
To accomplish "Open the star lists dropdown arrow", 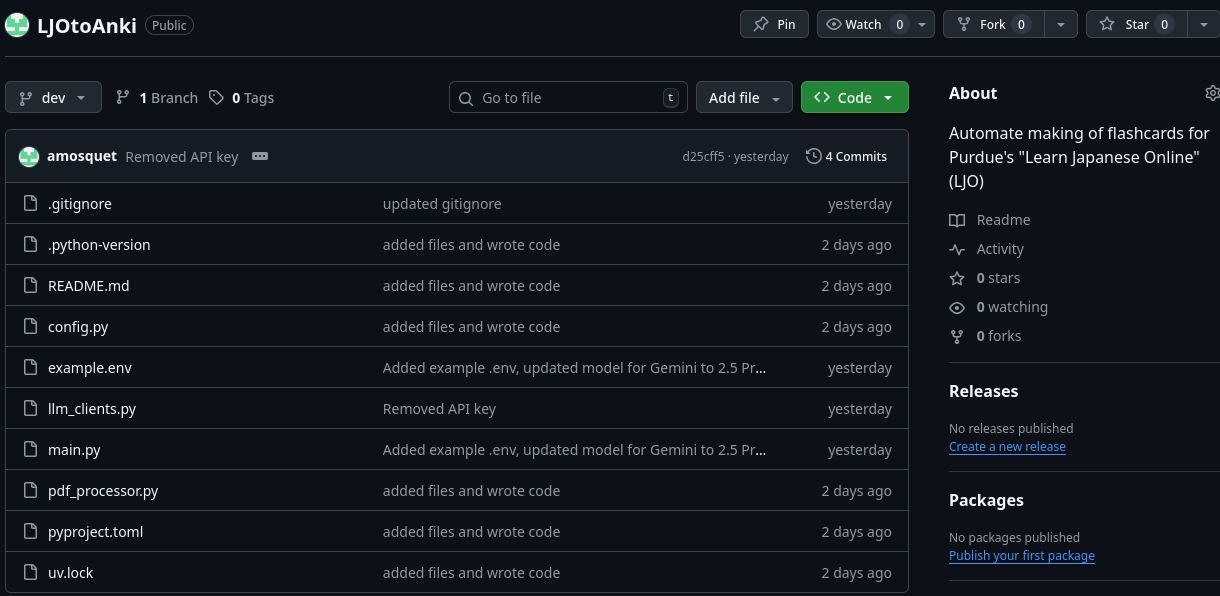I will (1203, 25).
